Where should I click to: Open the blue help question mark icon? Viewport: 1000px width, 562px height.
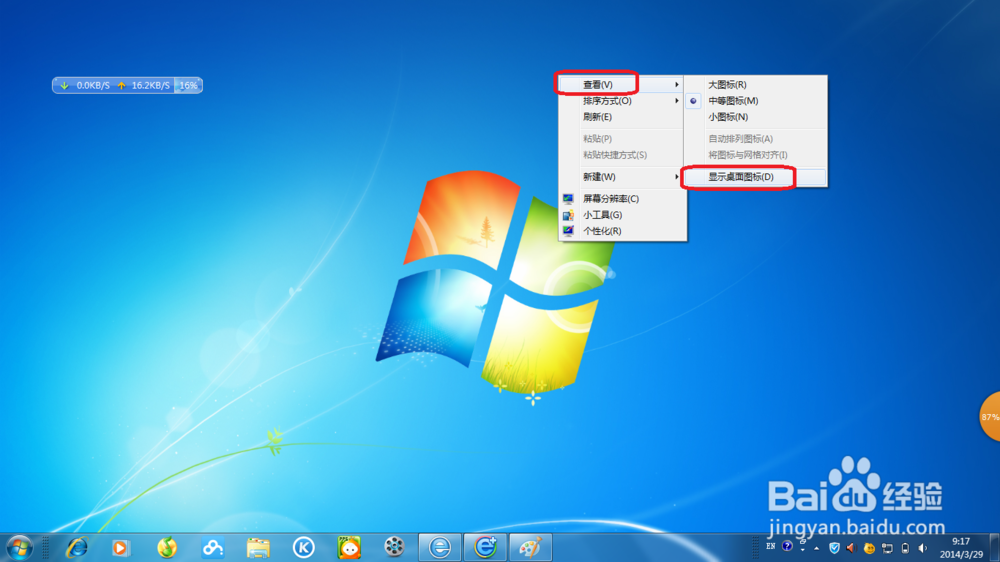(787, 546)
